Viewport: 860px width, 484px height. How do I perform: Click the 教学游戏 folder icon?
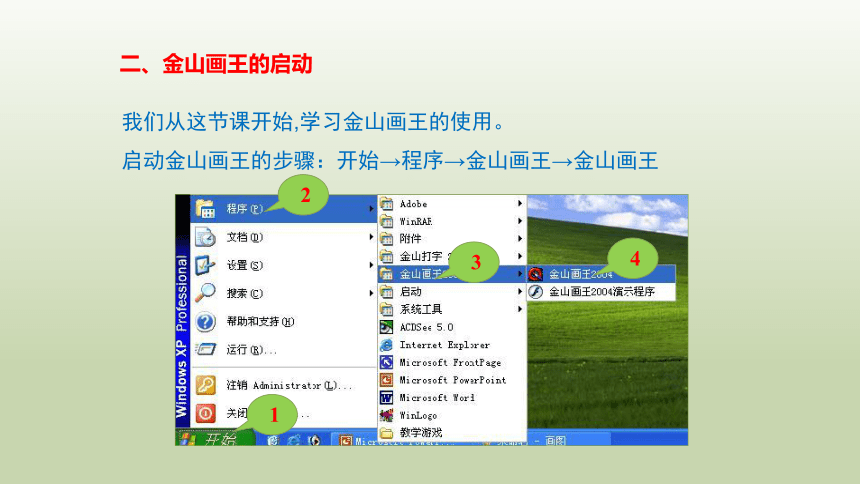tap(387, 433)
